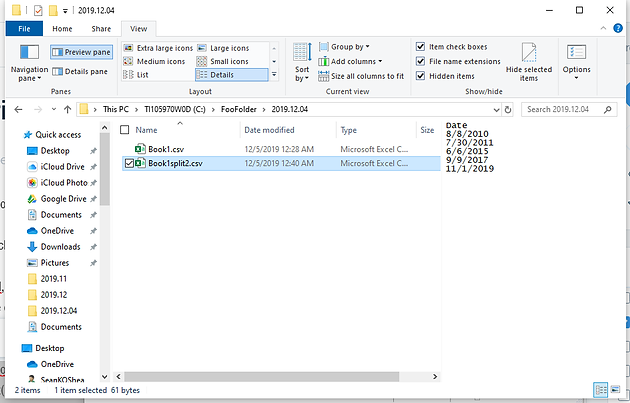The width and height of the screenshot is (630, 403).
Task: Refresh the current folder
Action: click(508, 110)
